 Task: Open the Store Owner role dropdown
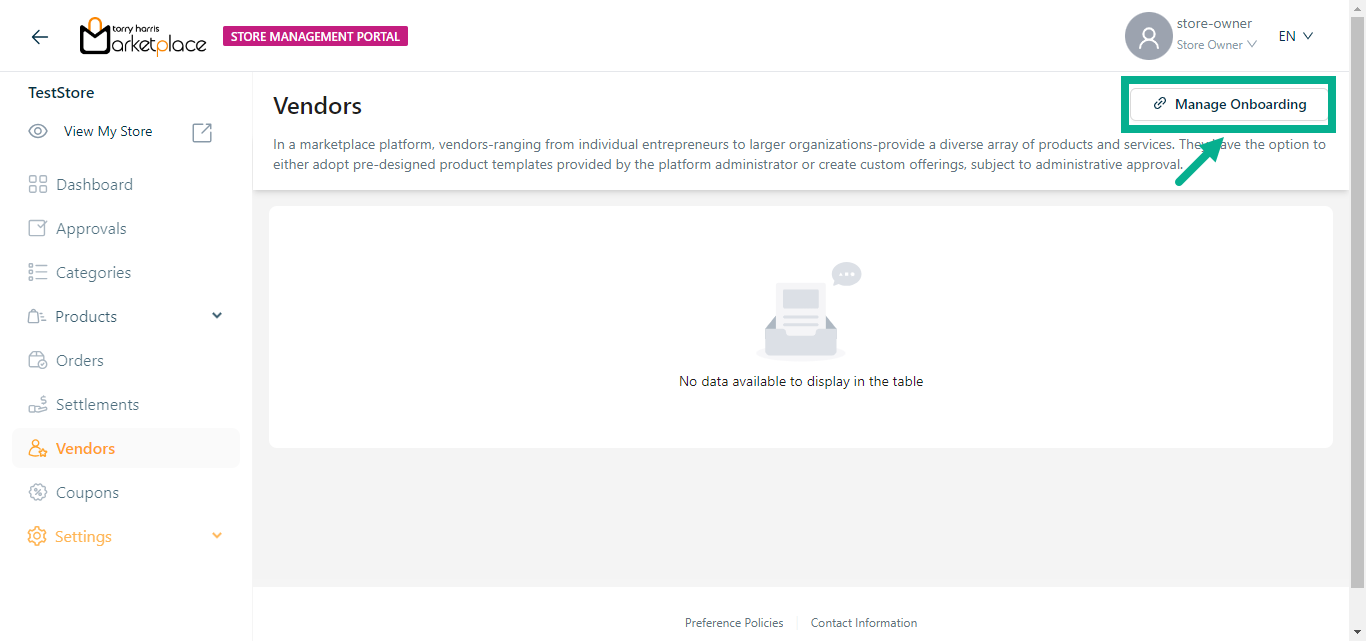pos(1216,45)
